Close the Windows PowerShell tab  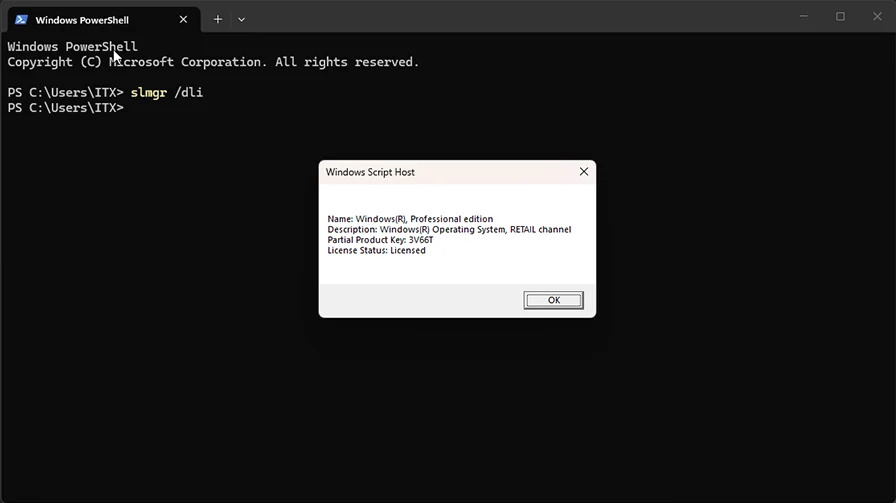(183, 19)
